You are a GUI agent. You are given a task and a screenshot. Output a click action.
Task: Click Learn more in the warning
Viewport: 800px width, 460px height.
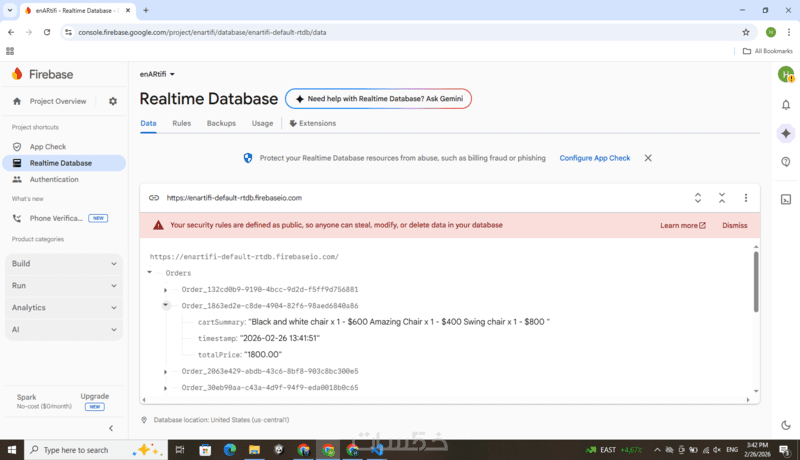pos(683,225)
